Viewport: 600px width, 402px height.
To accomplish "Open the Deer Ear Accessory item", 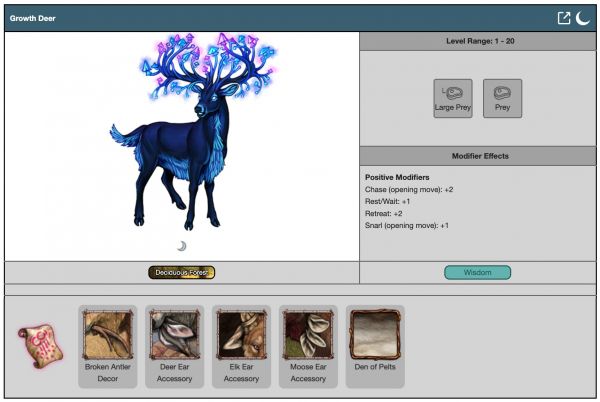I will point(174,346).
